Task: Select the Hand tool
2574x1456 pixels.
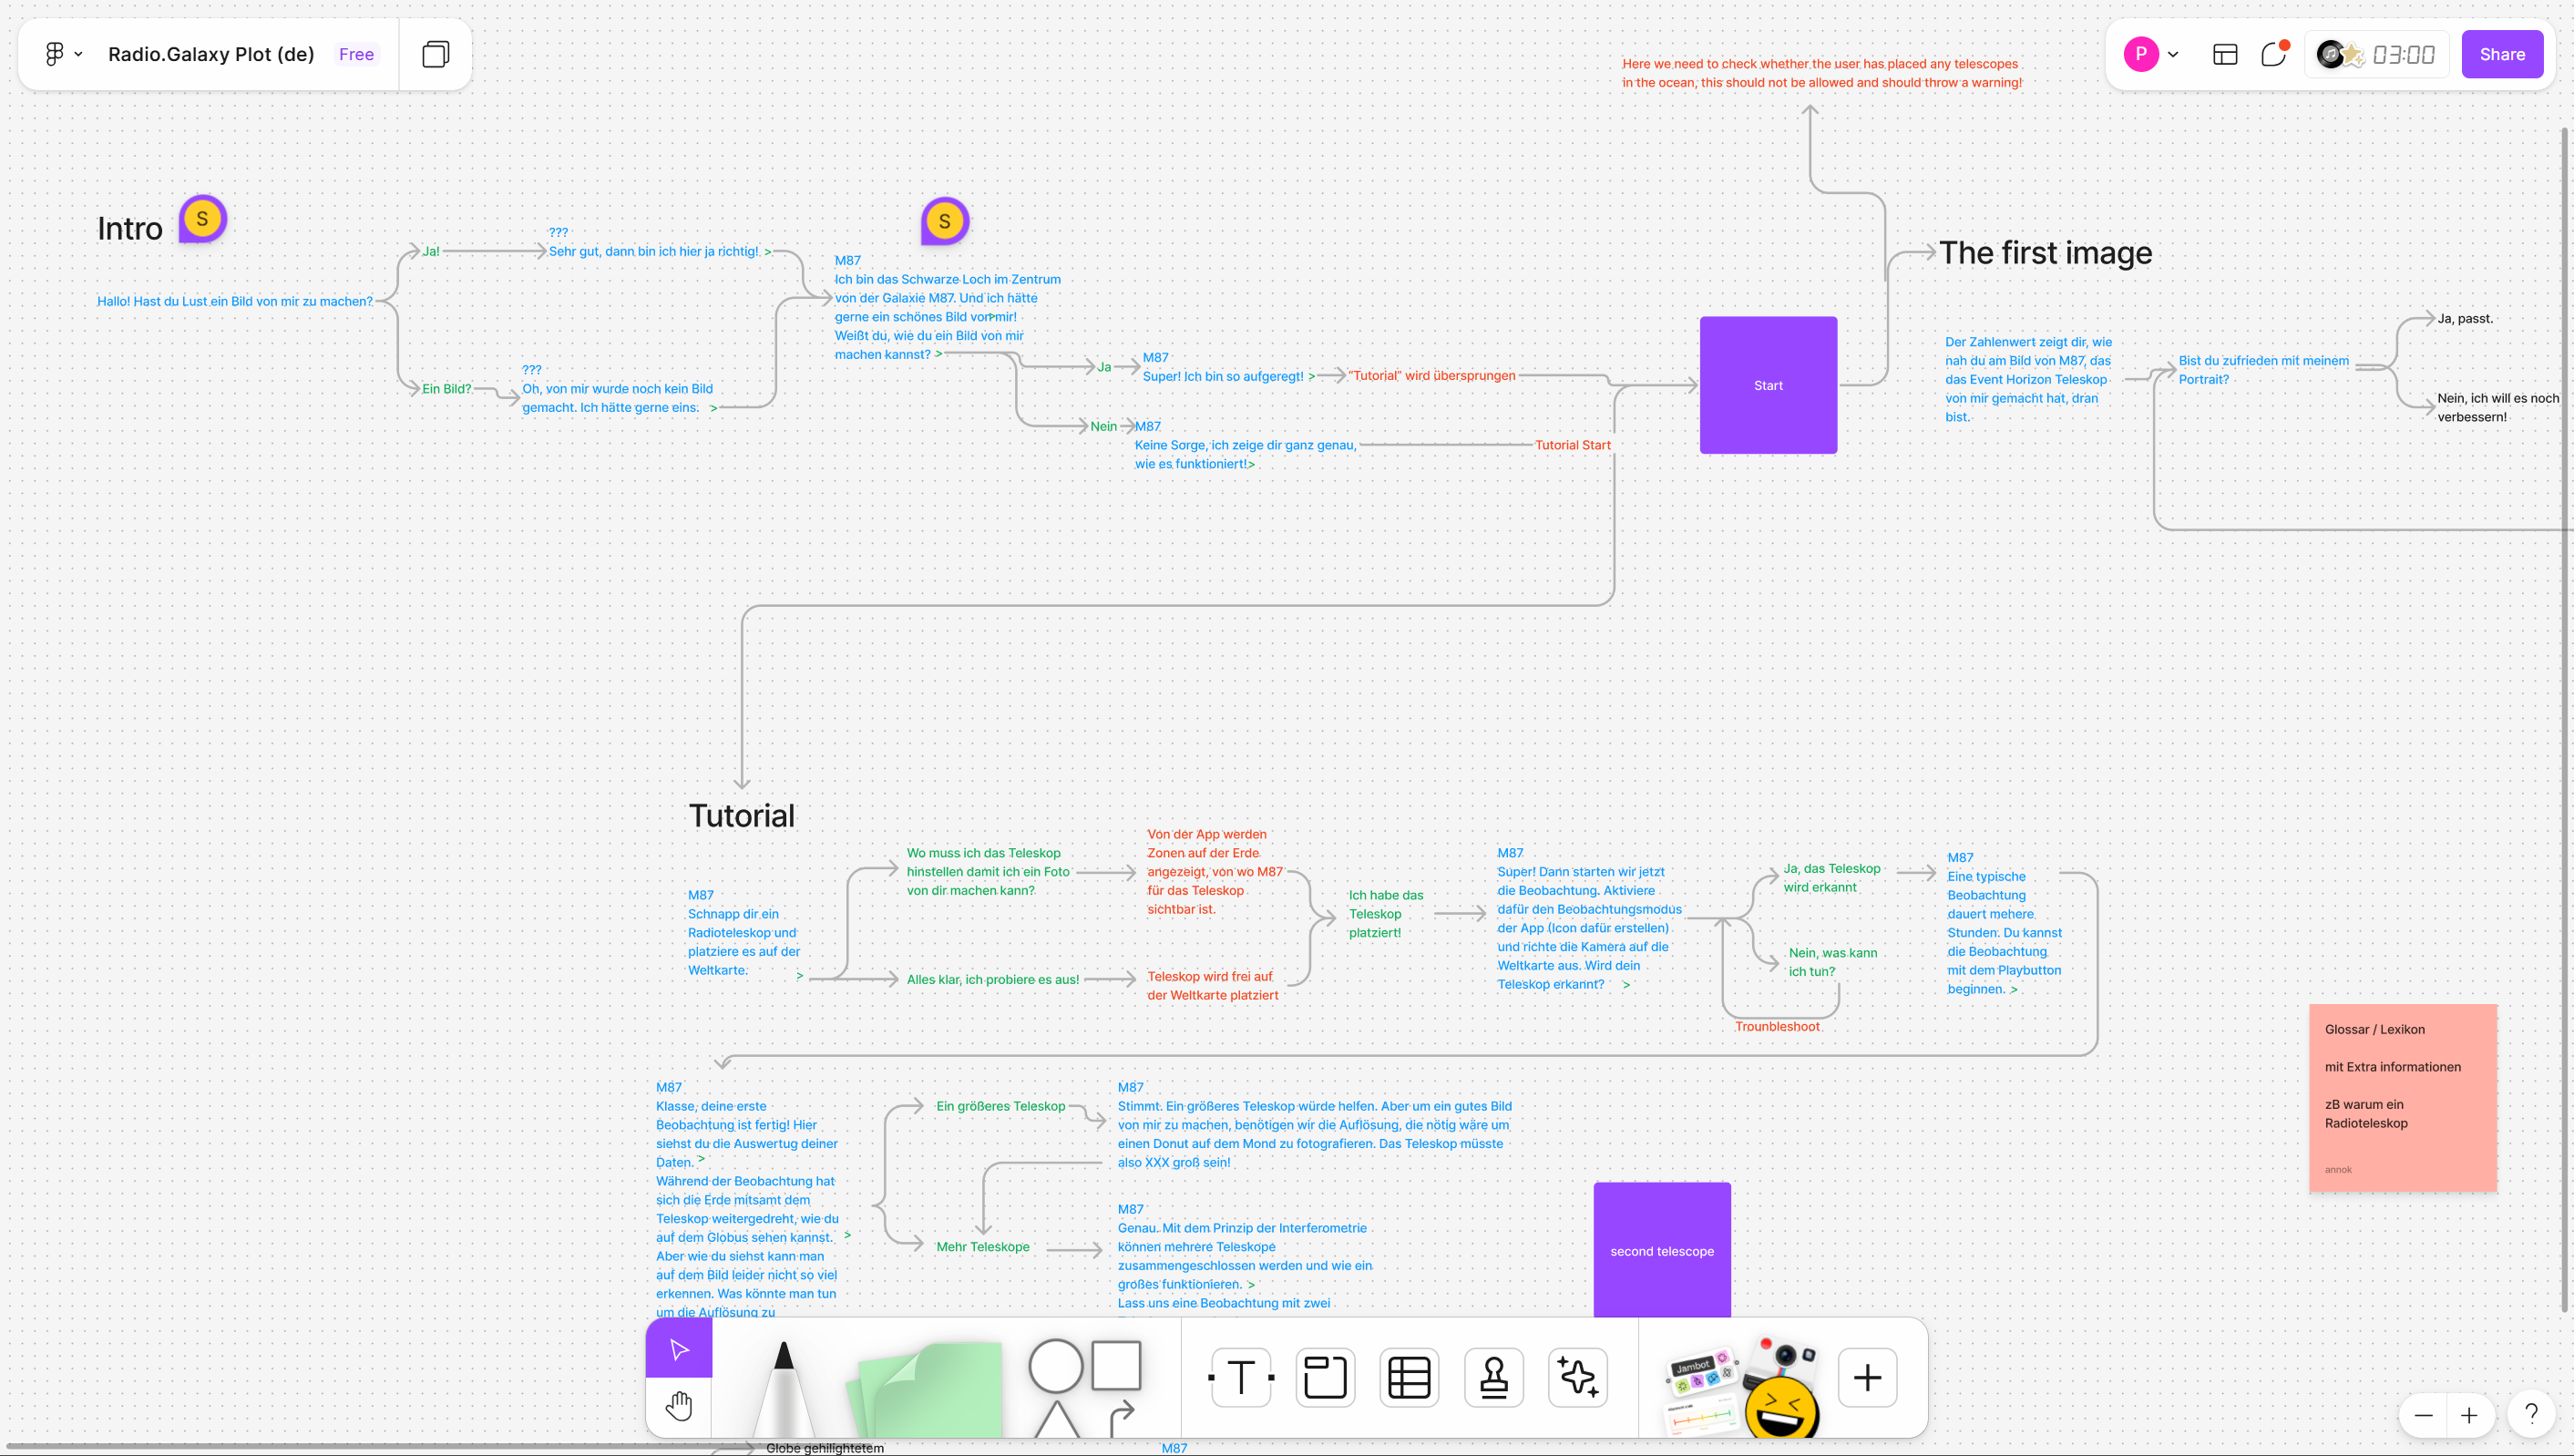Action: [679, 1405]
